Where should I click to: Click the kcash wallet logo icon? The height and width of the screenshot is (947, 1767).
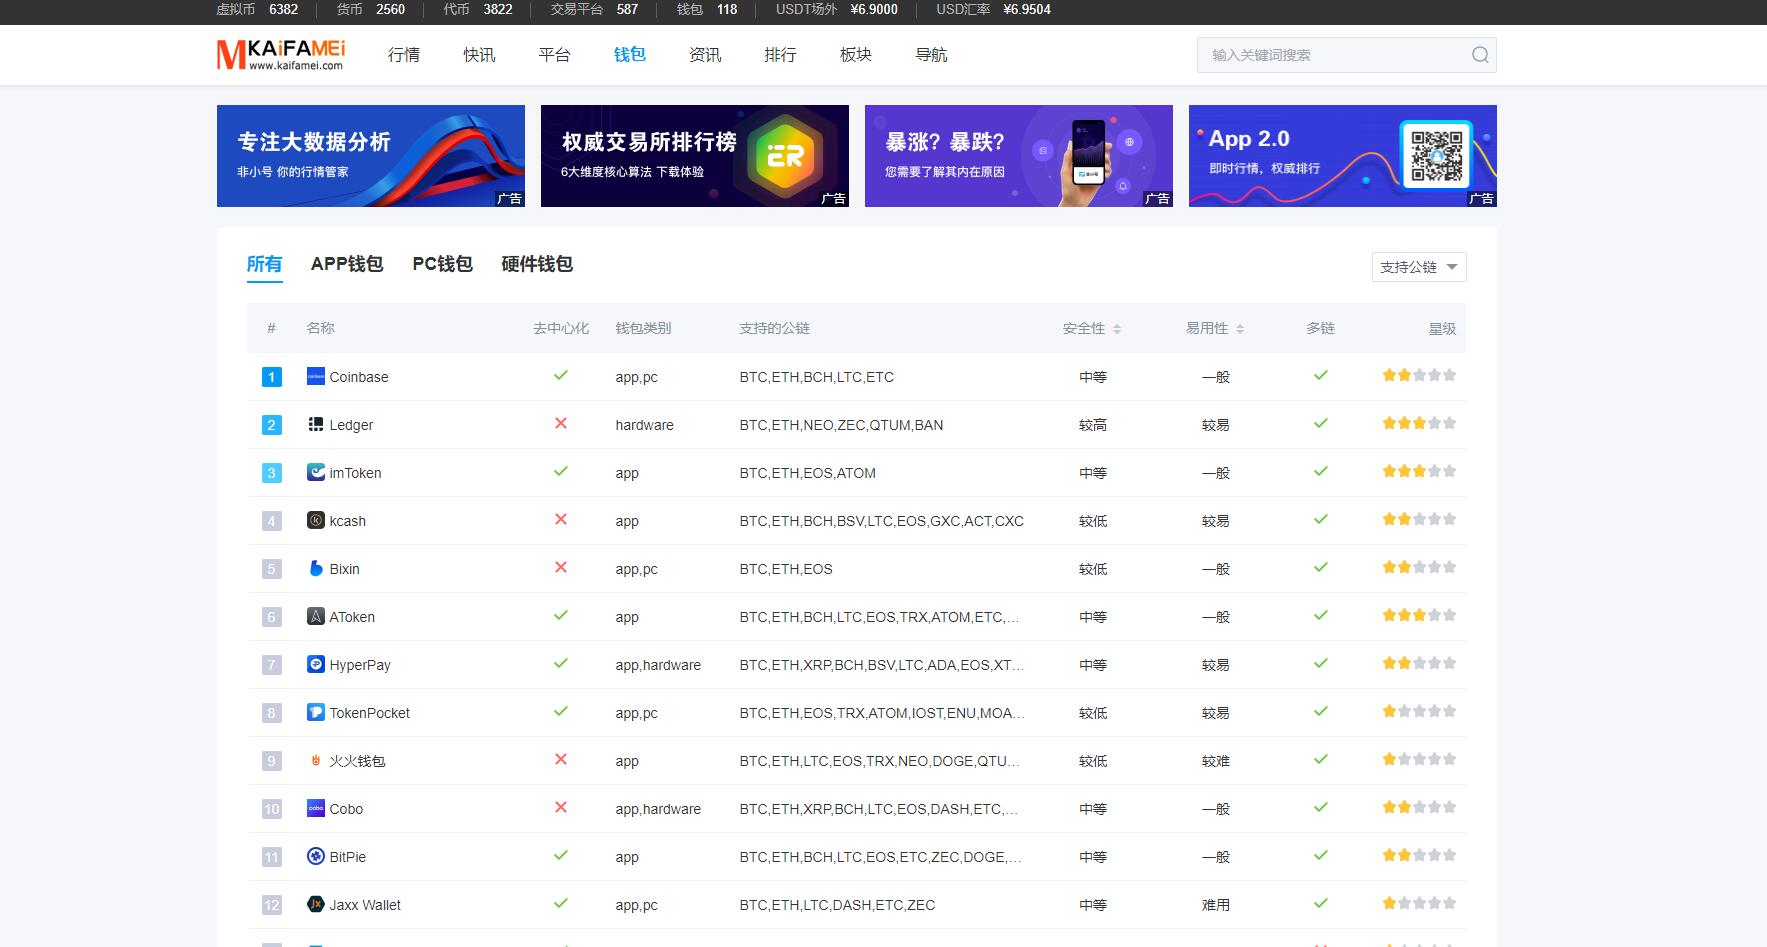315,520
